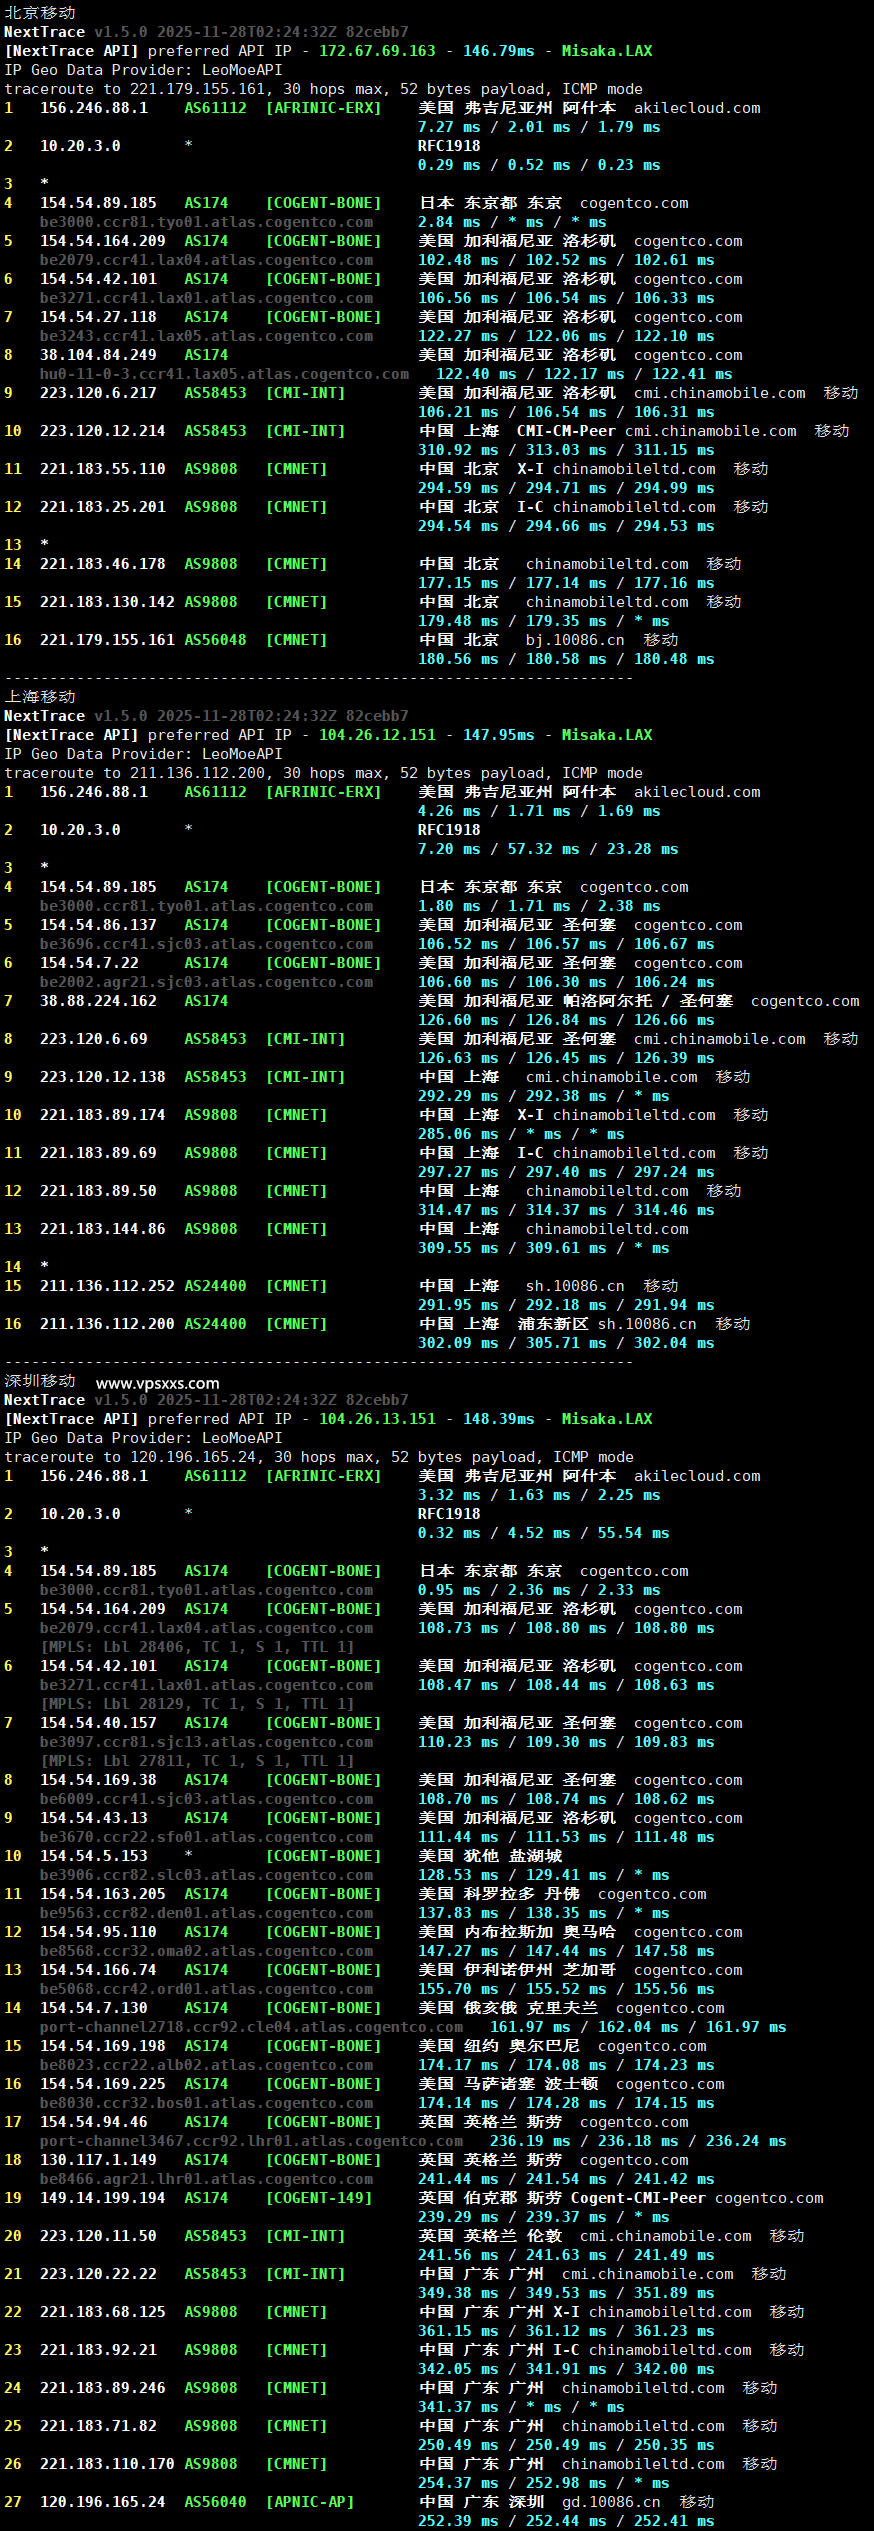
Task: Select API IP 104.26.12.151
Action: pyautogui.click(x=377, y=735)
